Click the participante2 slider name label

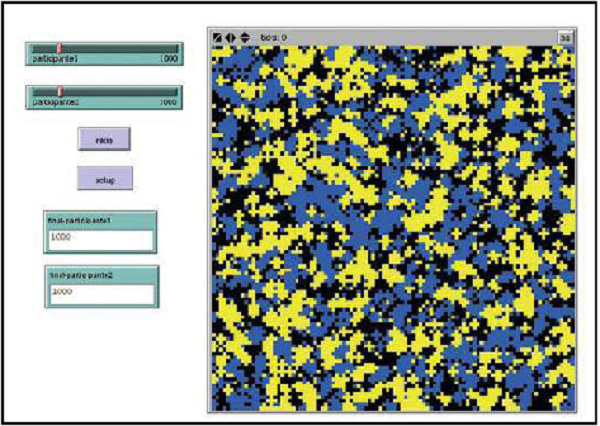57,102
